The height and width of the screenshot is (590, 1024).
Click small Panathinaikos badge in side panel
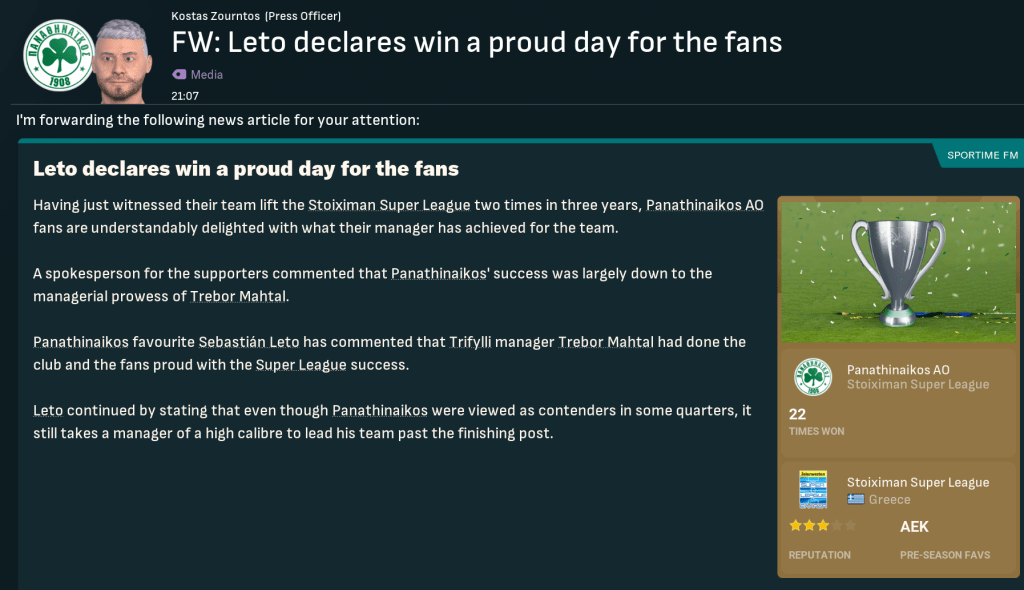813,377
